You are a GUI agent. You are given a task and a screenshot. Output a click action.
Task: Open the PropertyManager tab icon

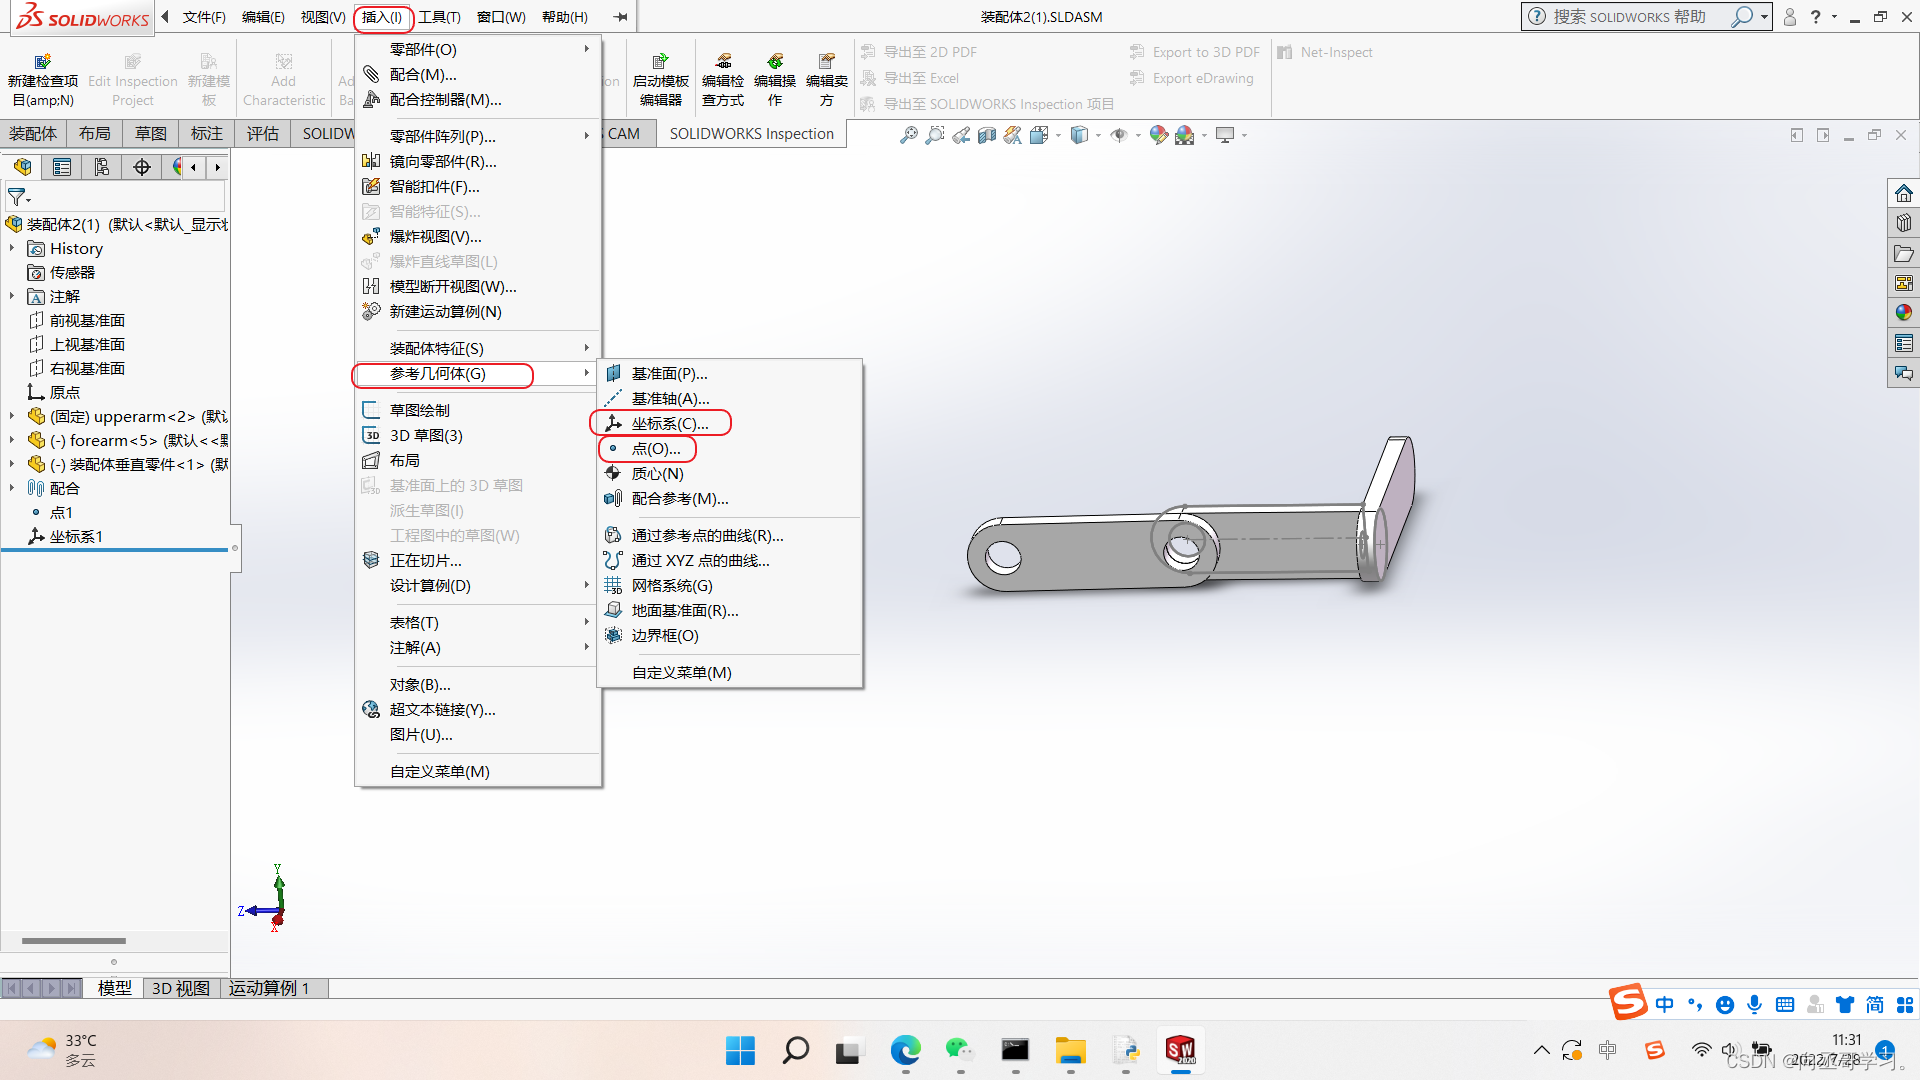62,167
